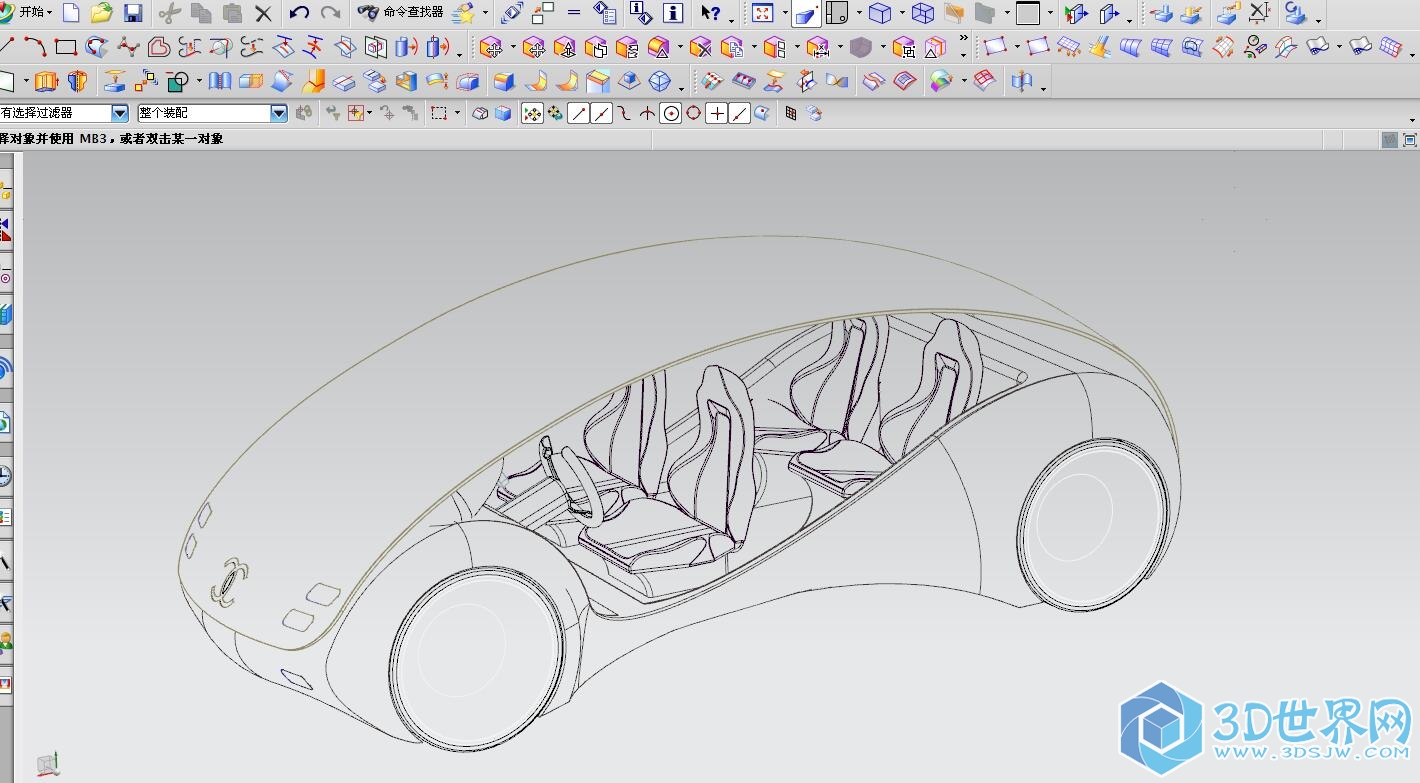Show more toolbar items via >> chevron
Image resolution: width=1420 pixels, height=783 pixels.
coord(963,40)
